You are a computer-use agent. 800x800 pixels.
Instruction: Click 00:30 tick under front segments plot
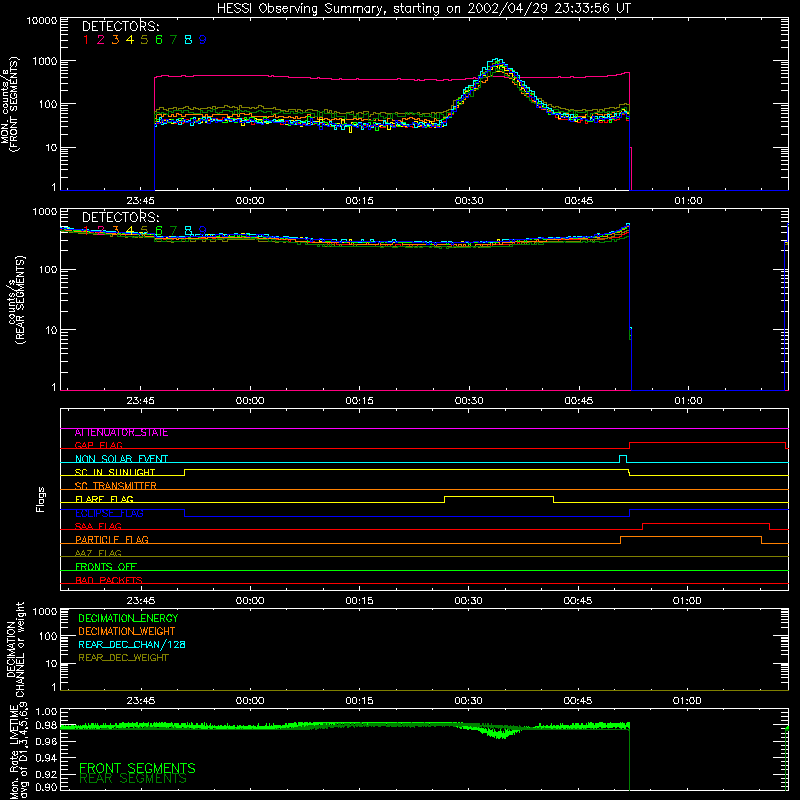(469, 201)
